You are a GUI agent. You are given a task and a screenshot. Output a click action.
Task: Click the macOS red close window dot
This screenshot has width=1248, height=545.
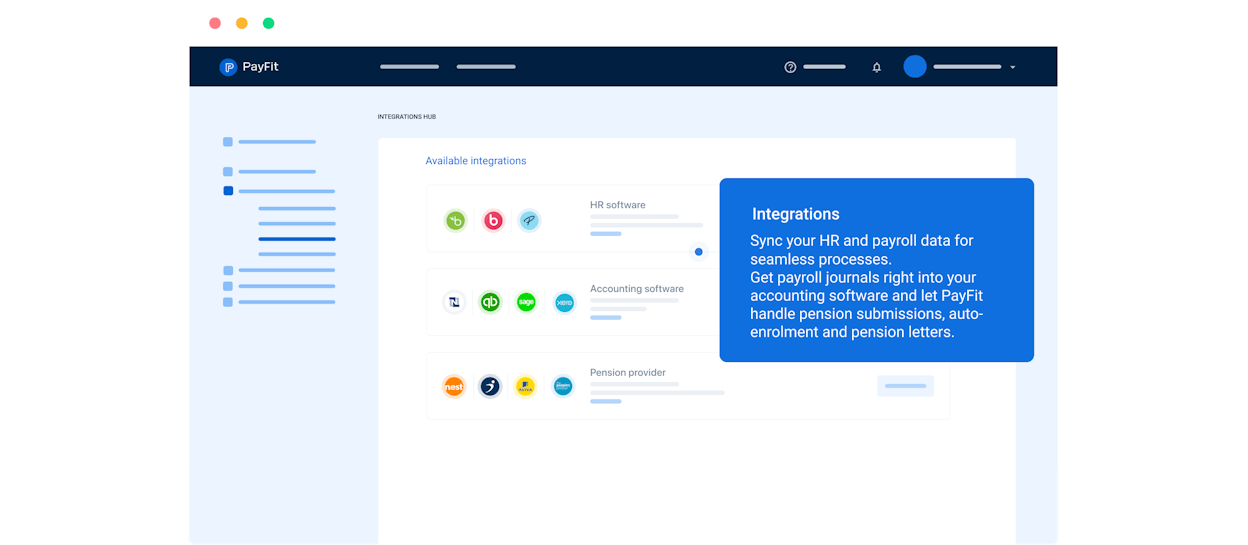click(215, 23)
